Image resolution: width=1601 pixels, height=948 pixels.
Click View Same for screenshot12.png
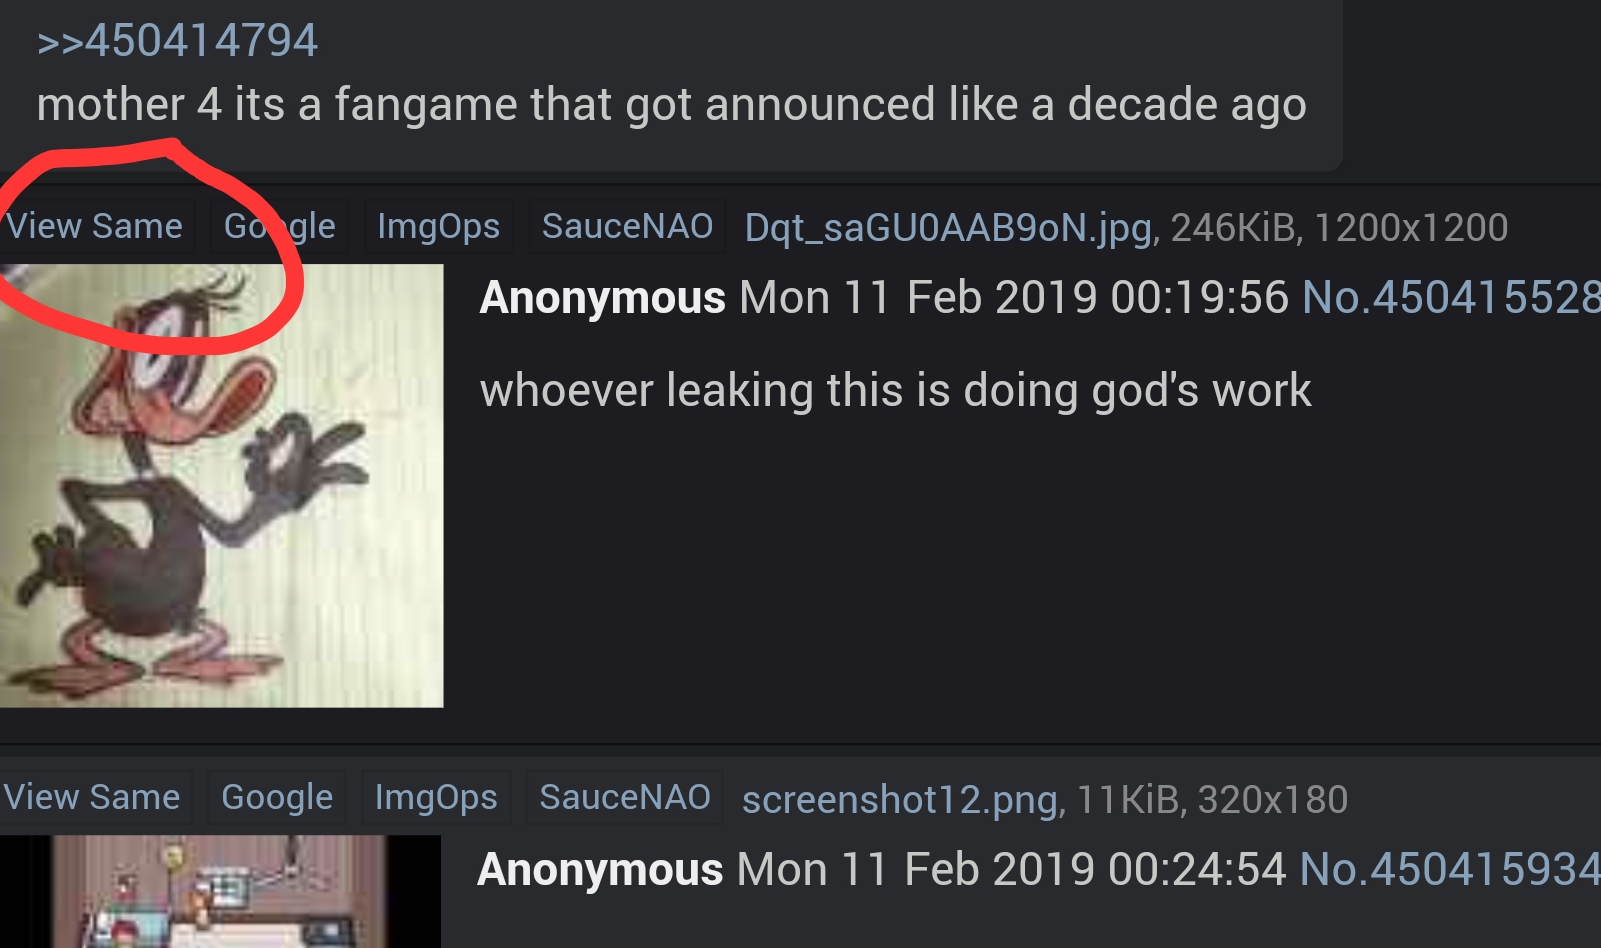pyautogui.click(x=92, y=798)
